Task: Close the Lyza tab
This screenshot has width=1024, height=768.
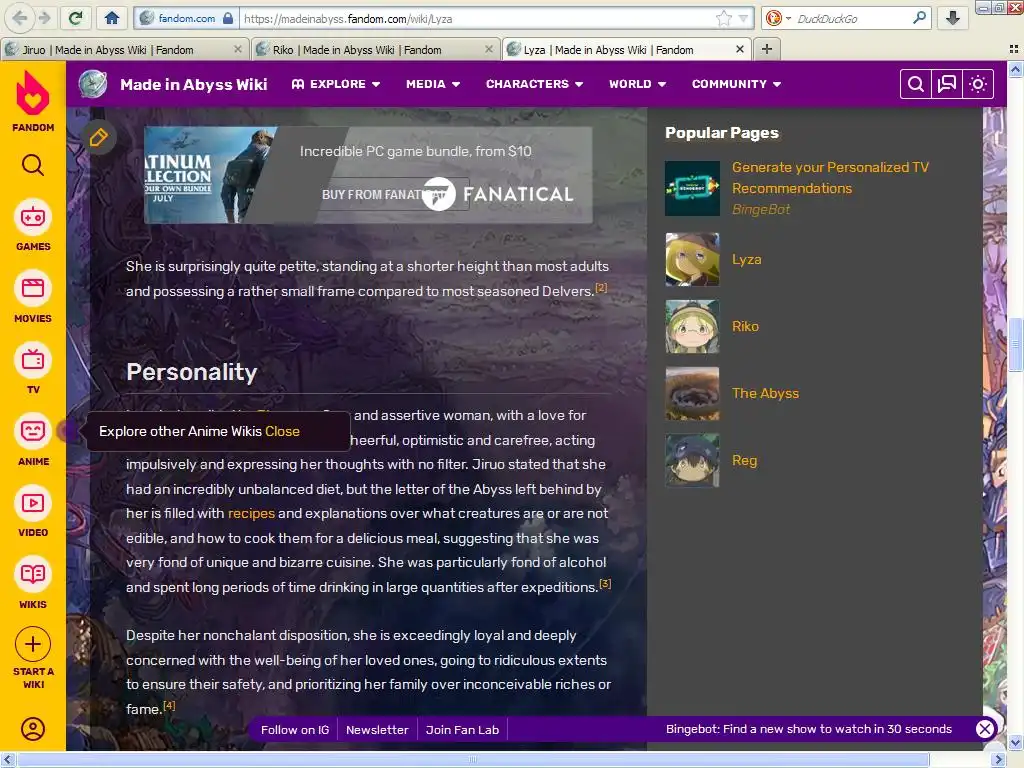Action: pos(740,49)
